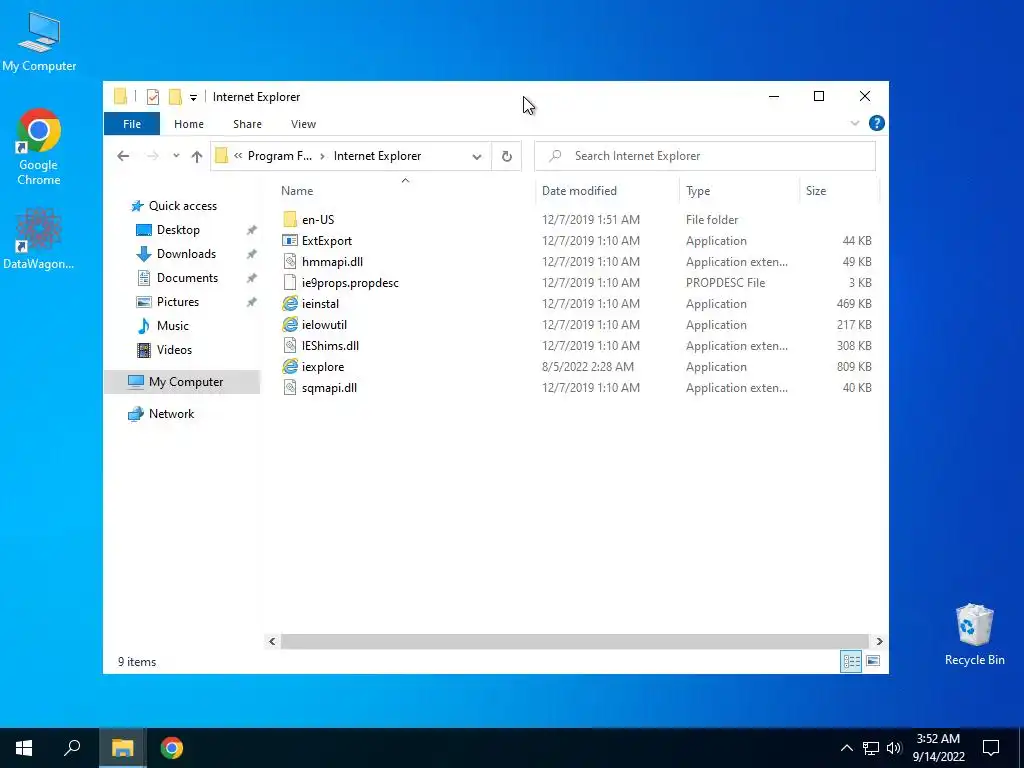
Task: Select Quick access in navigation pane
Action: [174, 206]
